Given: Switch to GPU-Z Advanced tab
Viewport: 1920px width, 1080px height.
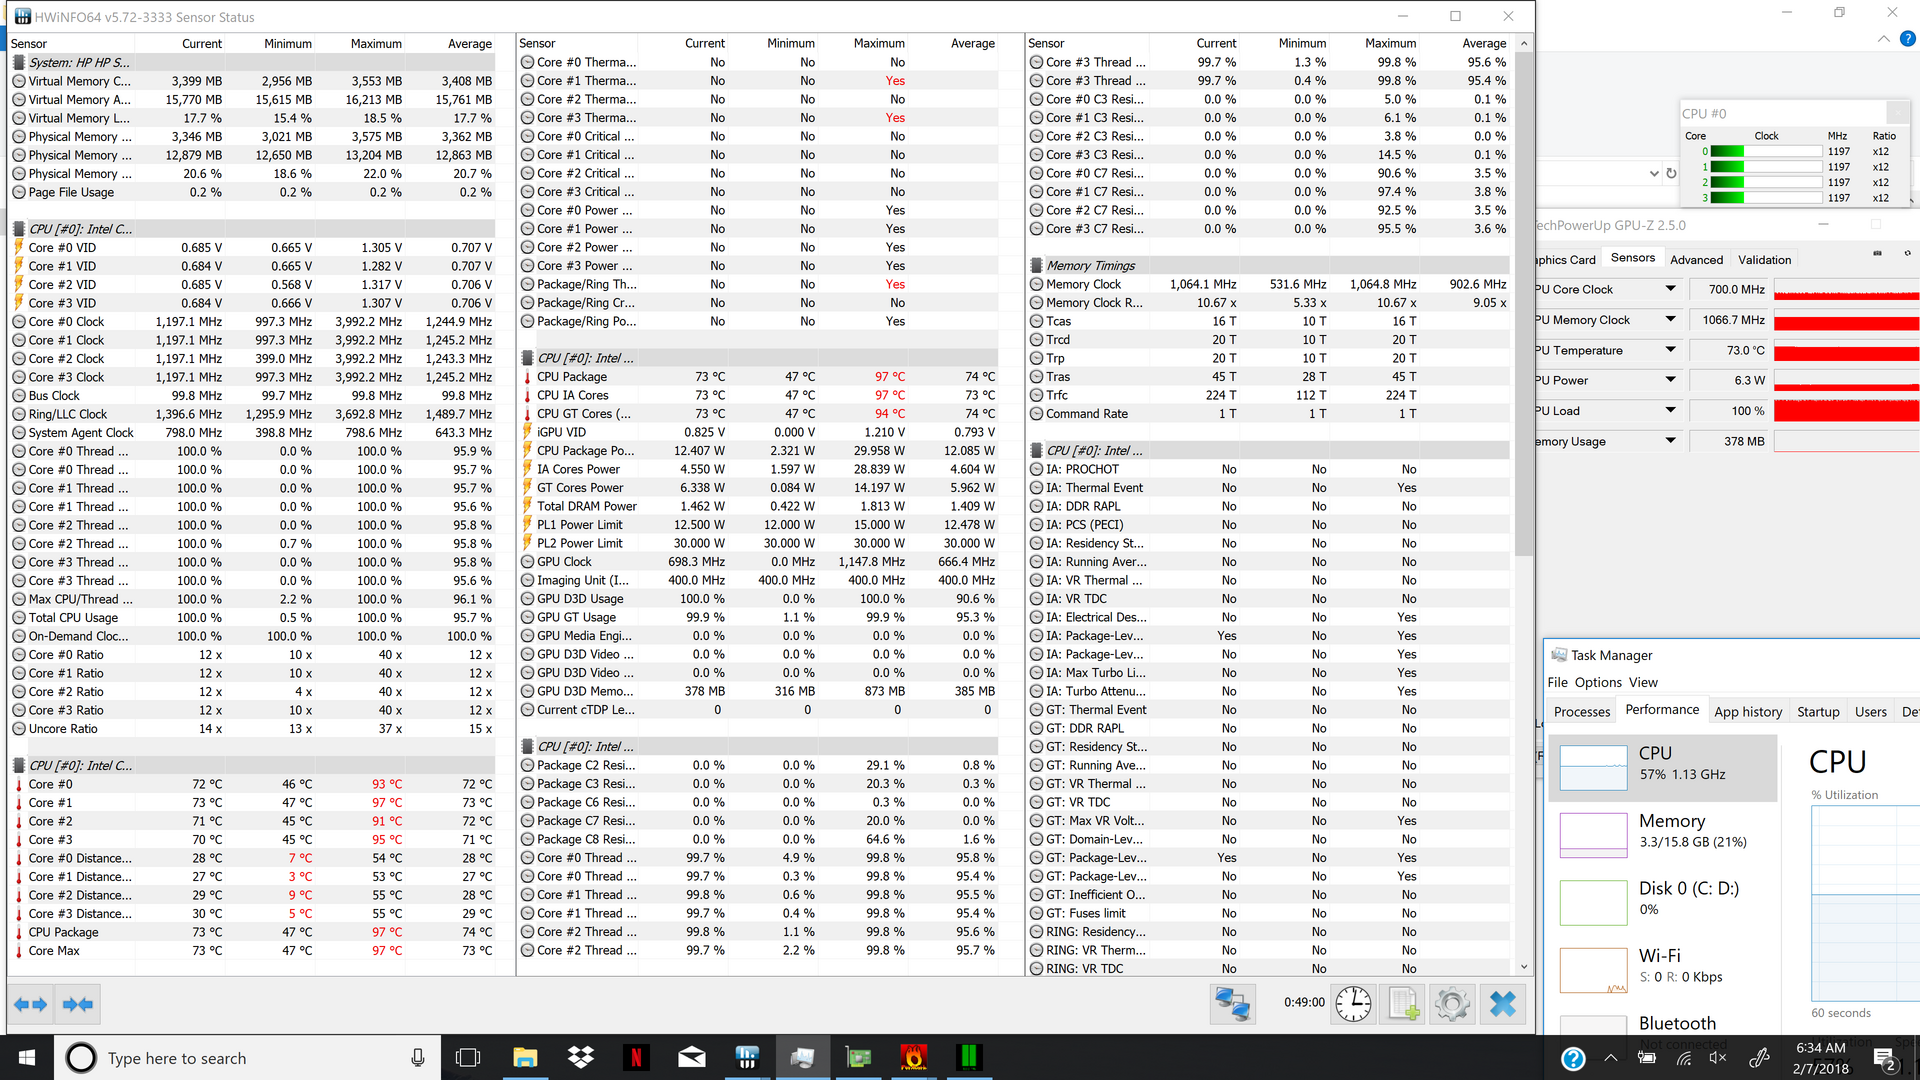Looking at the screenshot, I should [x=1696, y=259].
